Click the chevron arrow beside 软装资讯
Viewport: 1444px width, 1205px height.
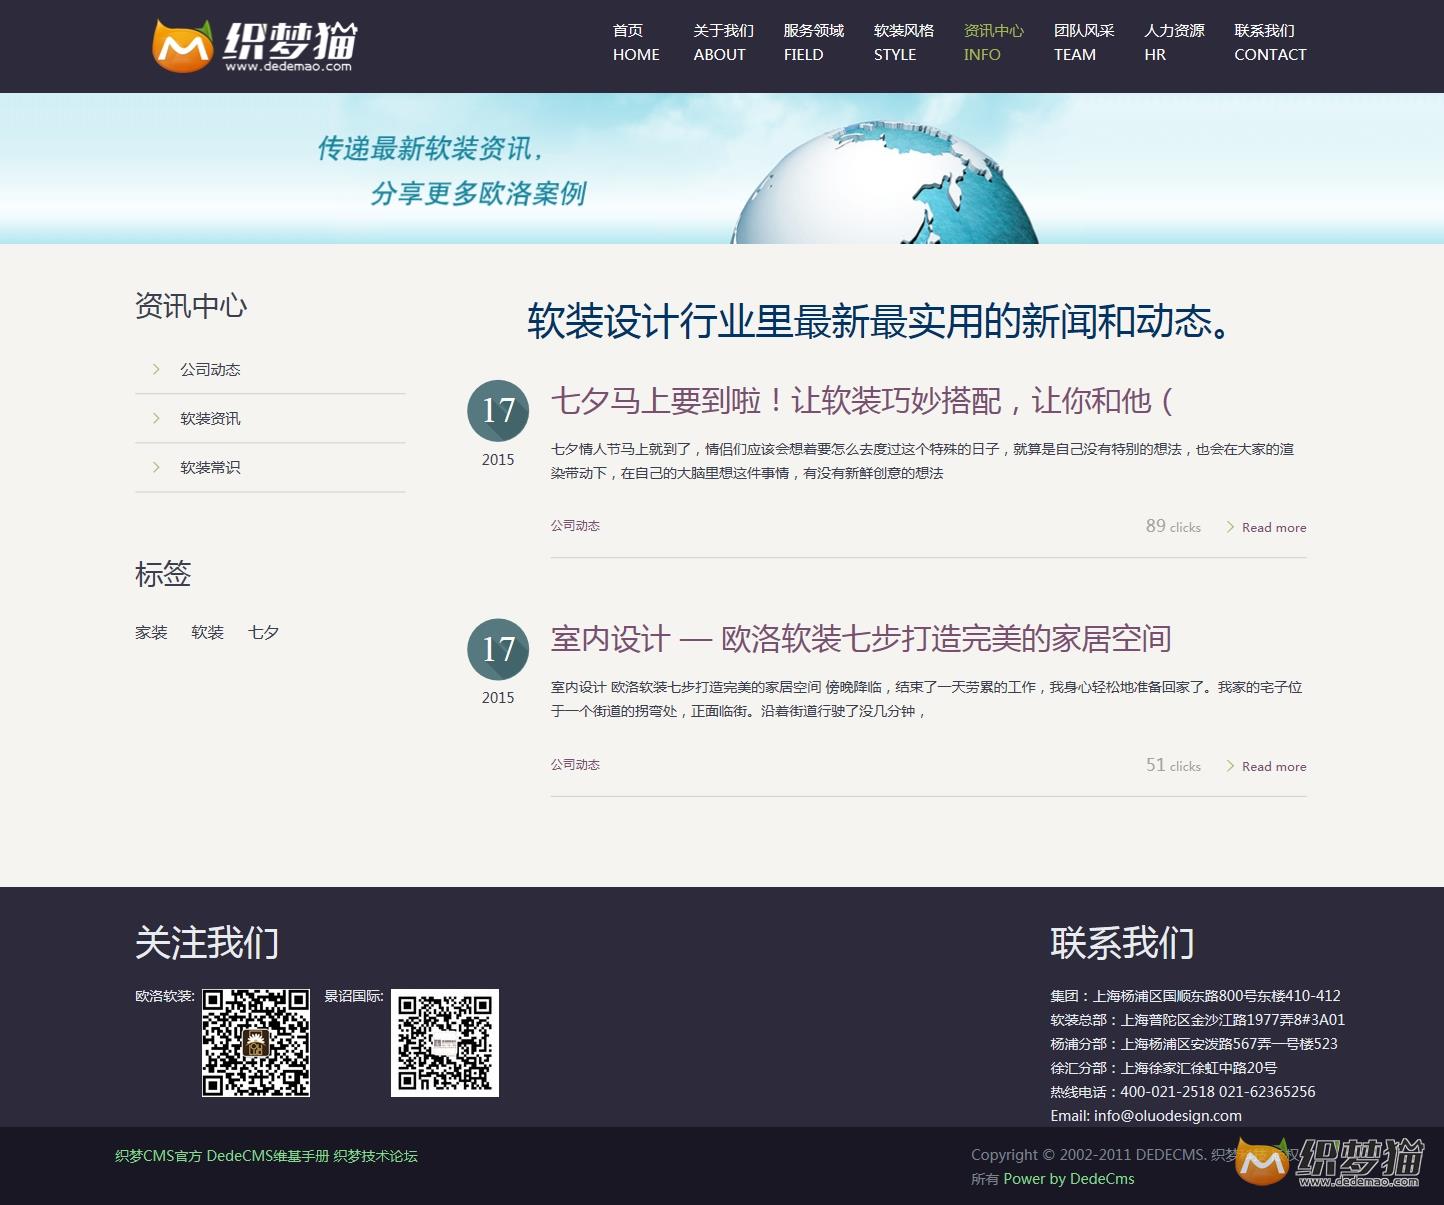click(156, 418)
